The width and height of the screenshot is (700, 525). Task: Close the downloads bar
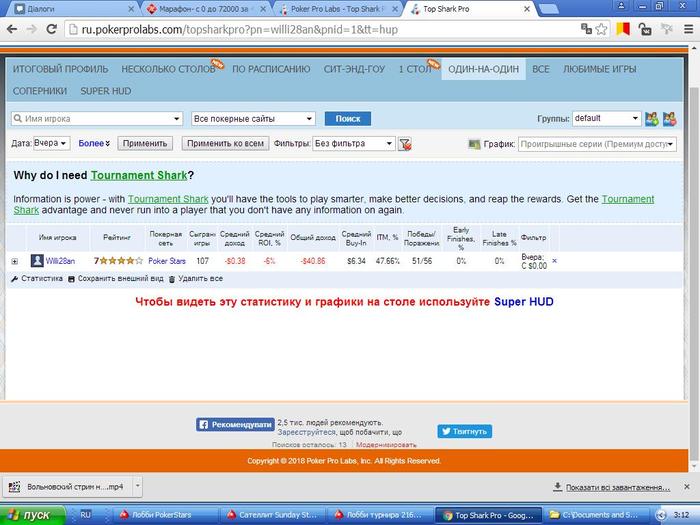[x=687, y=487]
